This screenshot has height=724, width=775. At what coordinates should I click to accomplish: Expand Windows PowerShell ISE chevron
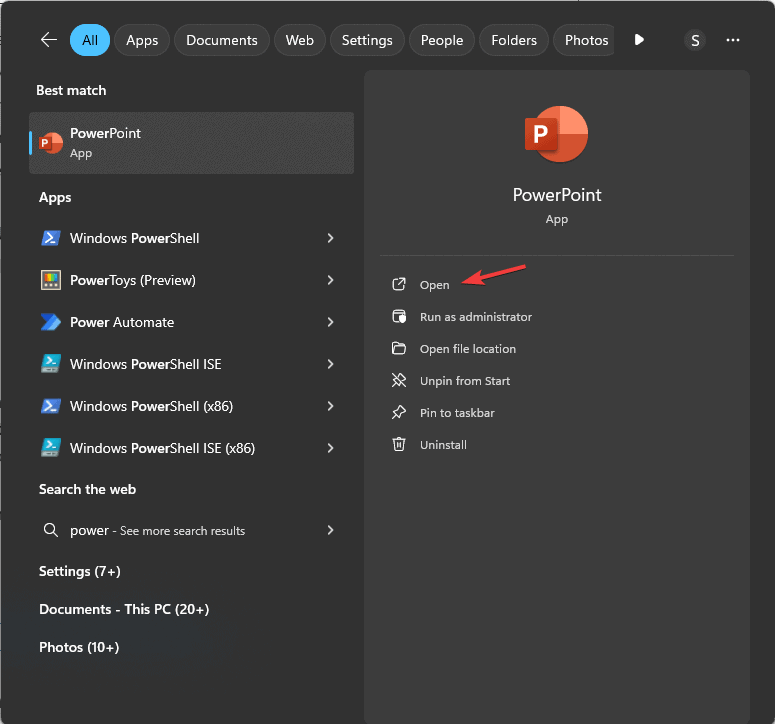click(x=330, y=364)
